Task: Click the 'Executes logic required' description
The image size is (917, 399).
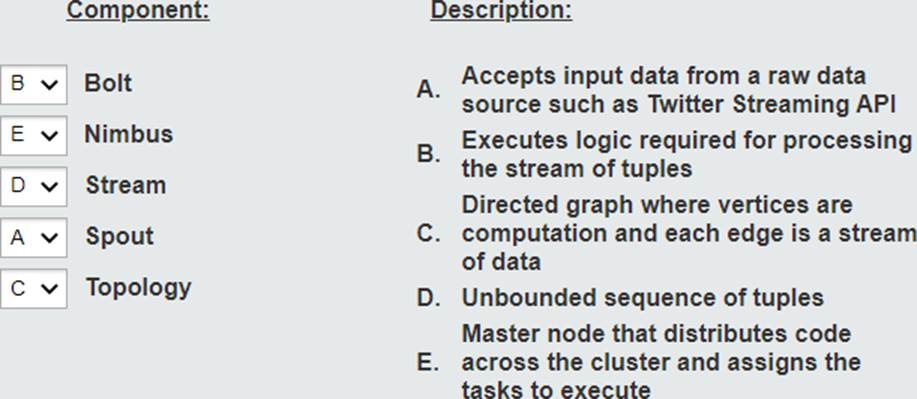Action: (x=687, y=154)
